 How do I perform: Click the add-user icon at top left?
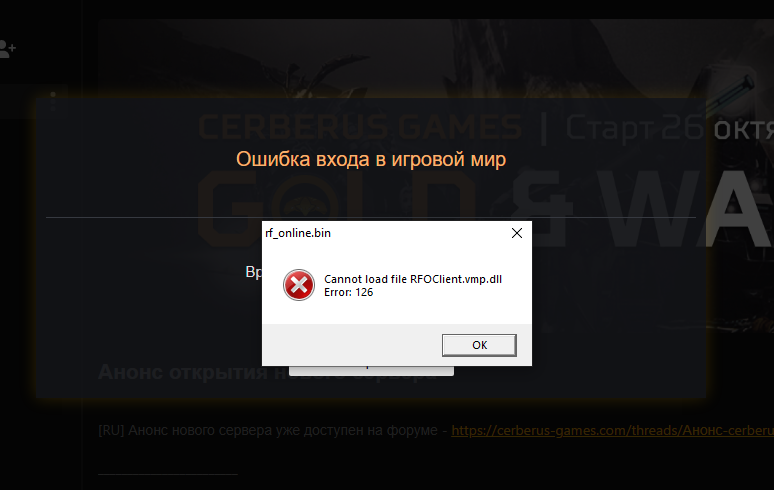coord(7,49)
